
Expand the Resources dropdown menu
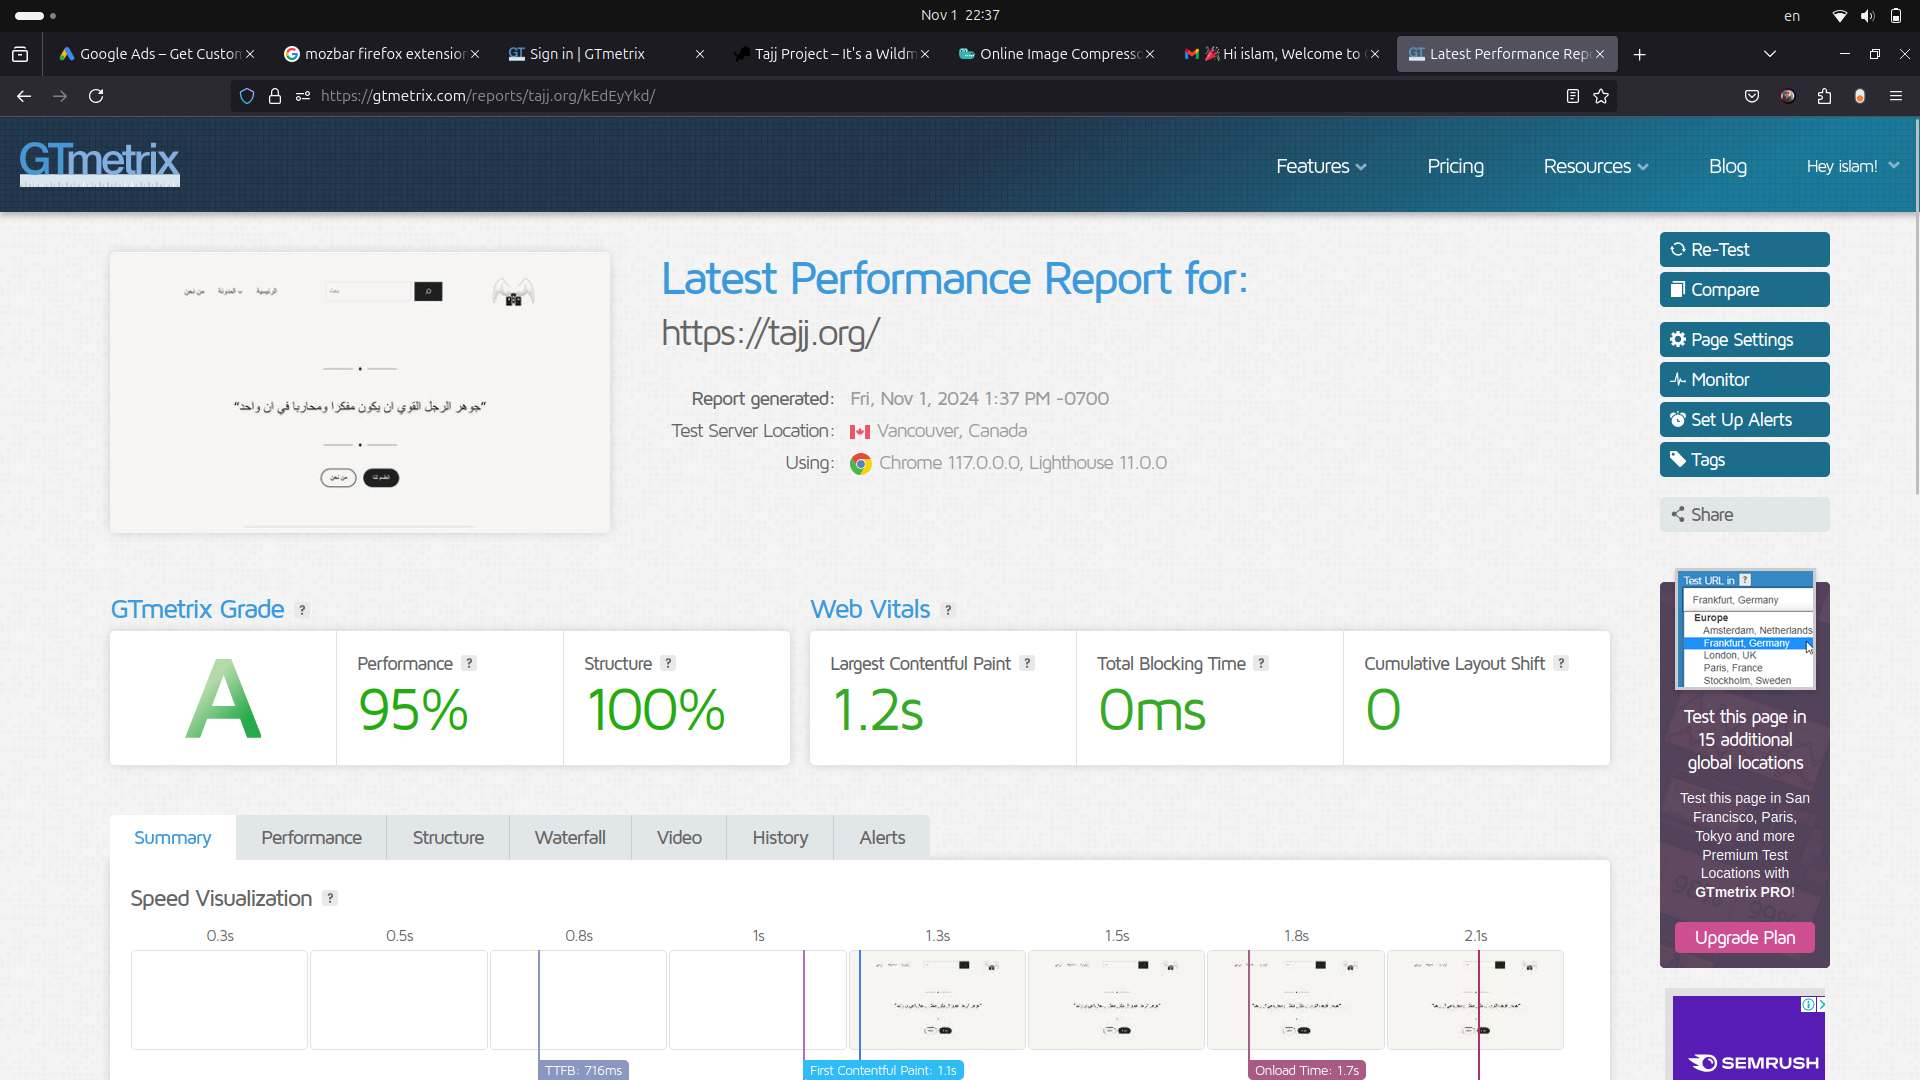coord(1596,166)
